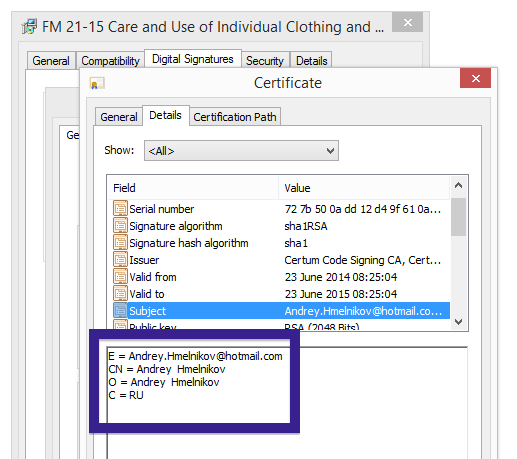The image size is (517, 459).
Task: Click the highlighted Subject field icon
Action: pos(120,311)
